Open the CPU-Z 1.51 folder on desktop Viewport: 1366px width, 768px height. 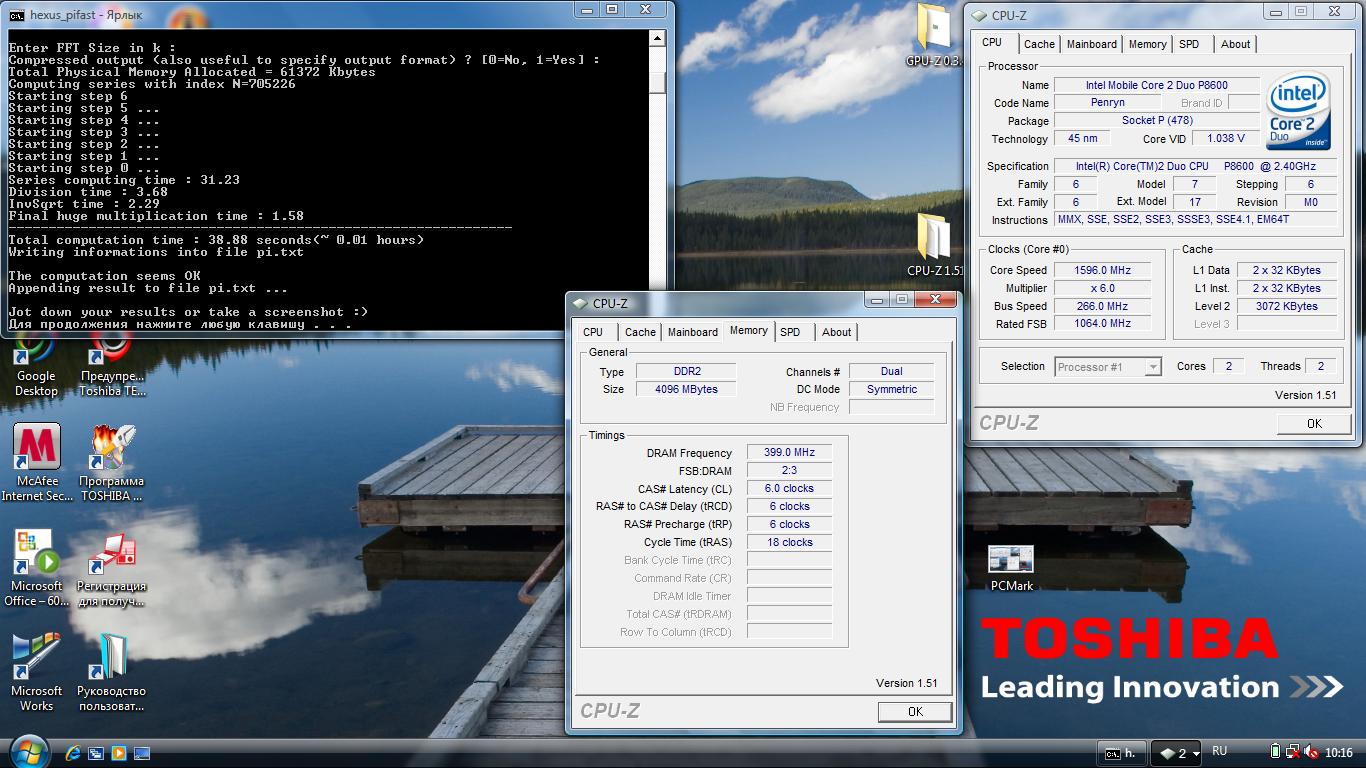tap(935, 245)
